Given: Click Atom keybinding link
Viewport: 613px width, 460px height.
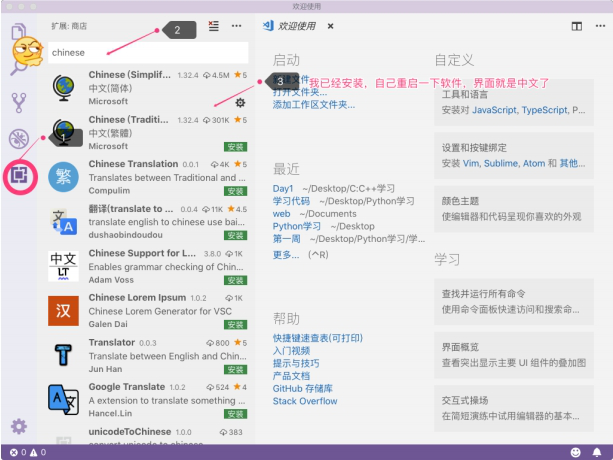Looking at the screenshot, I should [534, 163].
